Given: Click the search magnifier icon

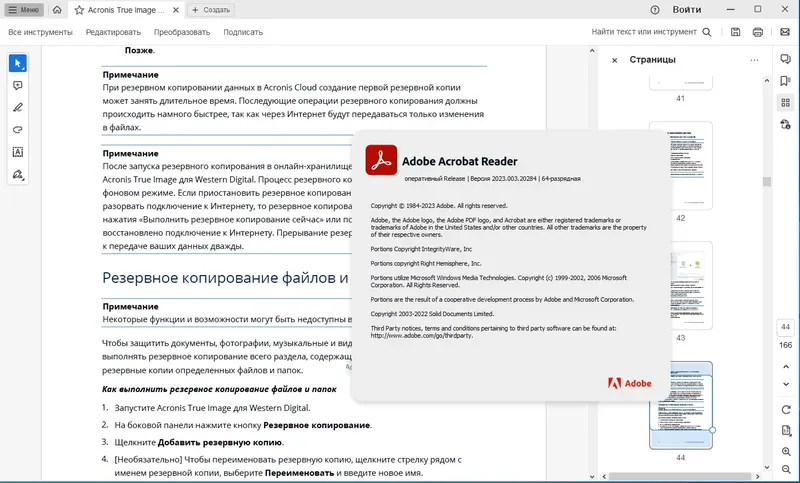Looking at the screenshot, I should [707, 32].
